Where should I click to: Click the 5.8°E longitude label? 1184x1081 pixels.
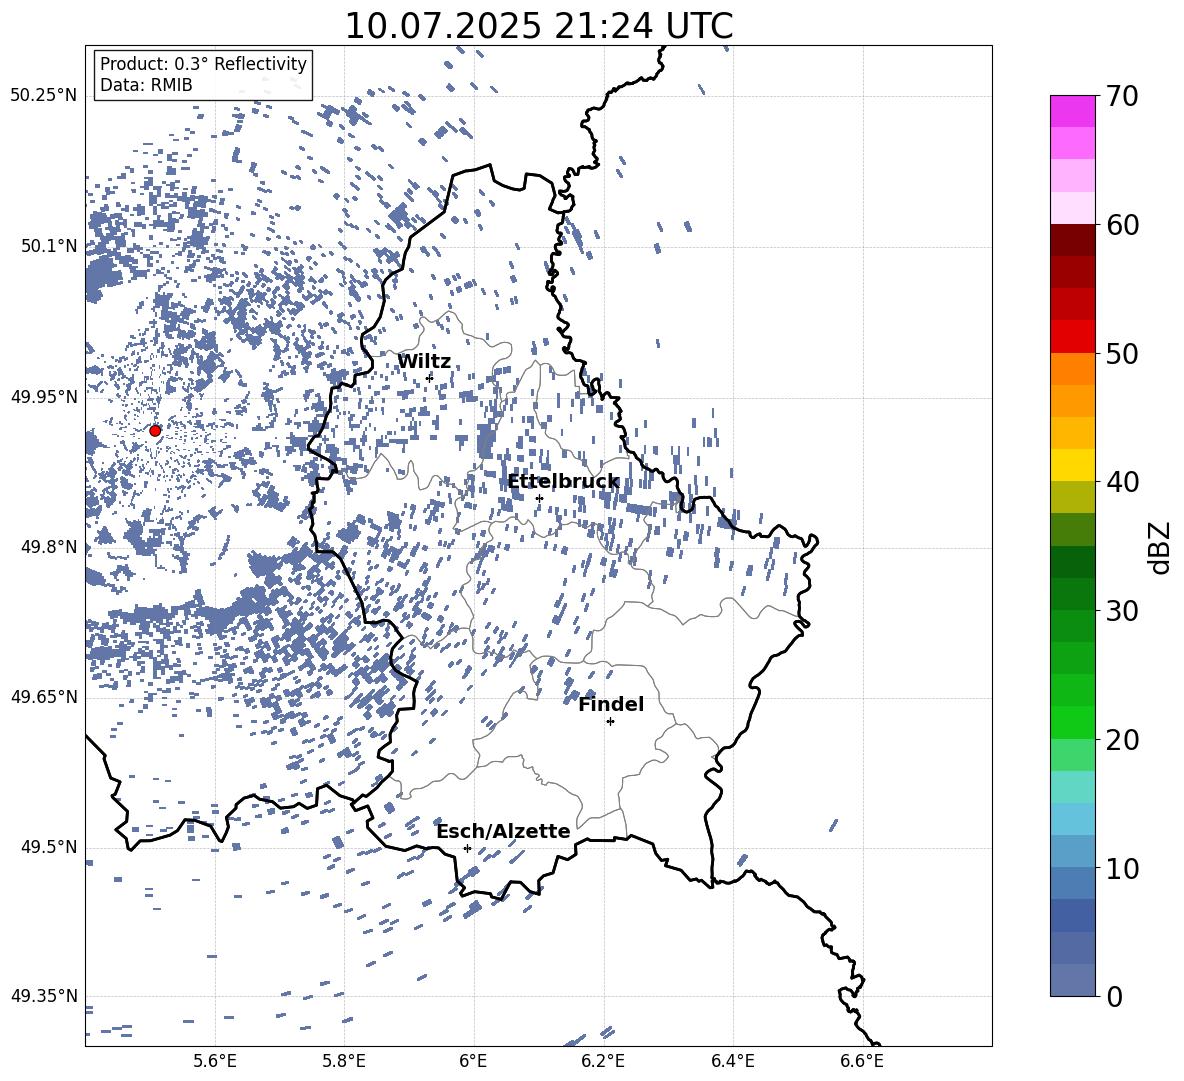click(x=344, y=1061)
